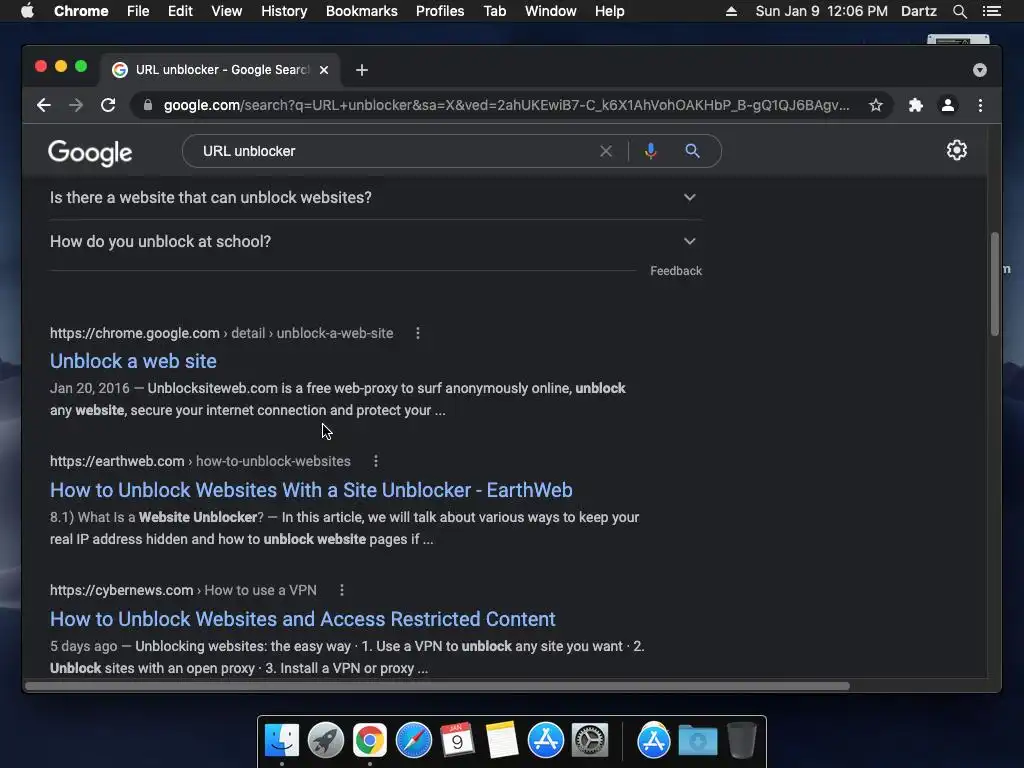Open the Chrome profile avatar
Image resolution: width=1024 pixels, height=768 pixels.
948,105
